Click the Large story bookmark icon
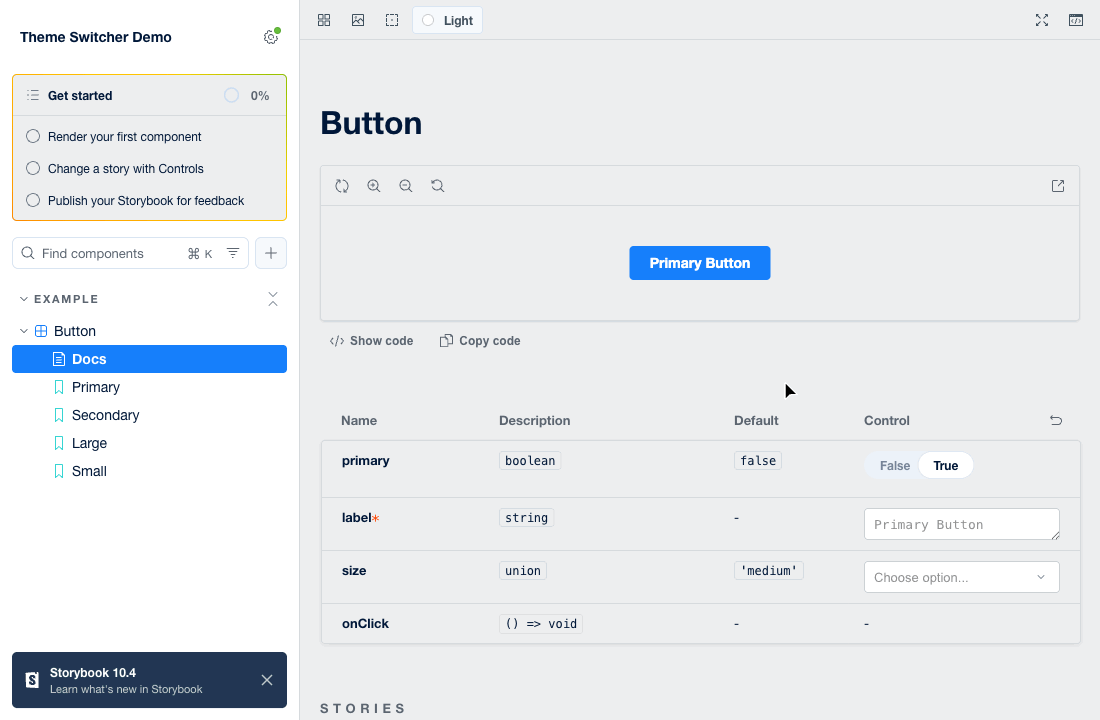Screen dimensions: 1100x720 click(x=59, y=444)
